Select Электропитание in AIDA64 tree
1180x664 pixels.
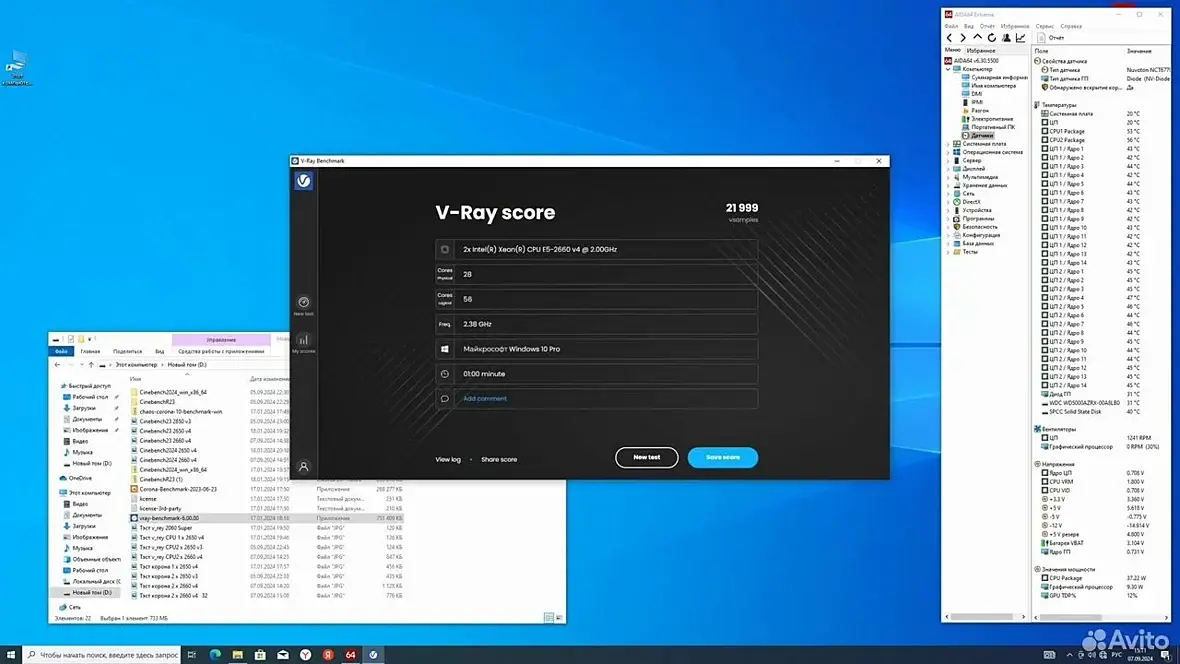(x=992, y=119)
